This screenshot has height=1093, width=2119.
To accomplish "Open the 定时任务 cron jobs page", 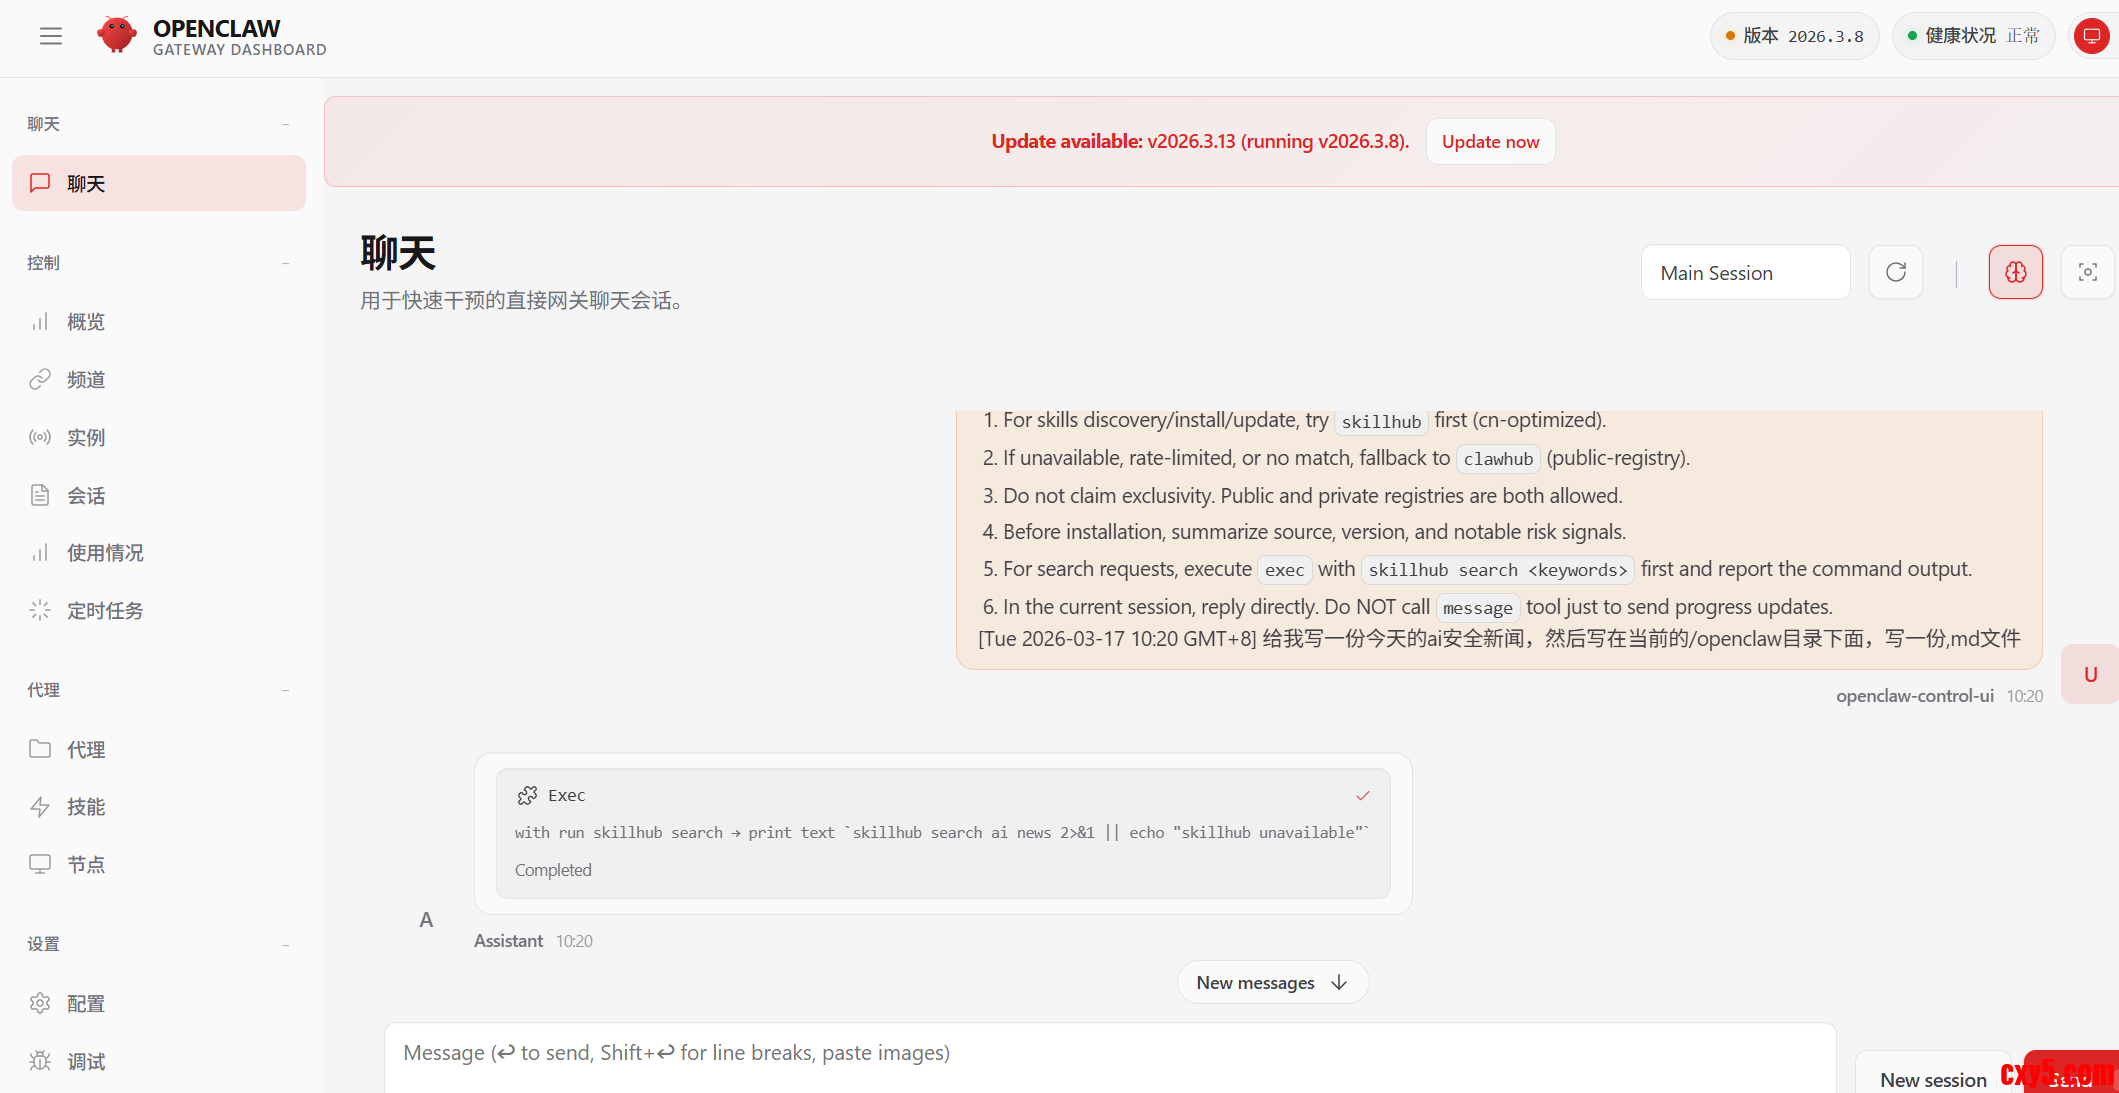I will (x=104, y=611).
